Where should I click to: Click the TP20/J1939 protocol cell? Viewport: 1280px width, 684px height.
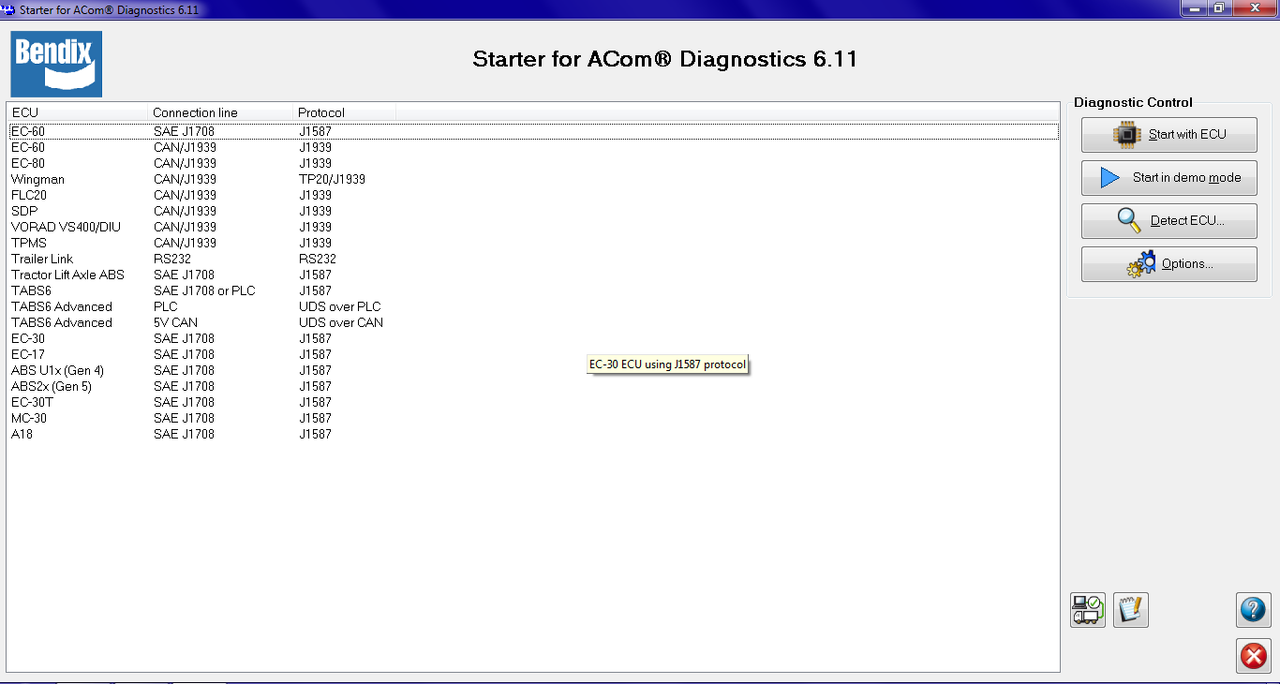click(332, 179)
